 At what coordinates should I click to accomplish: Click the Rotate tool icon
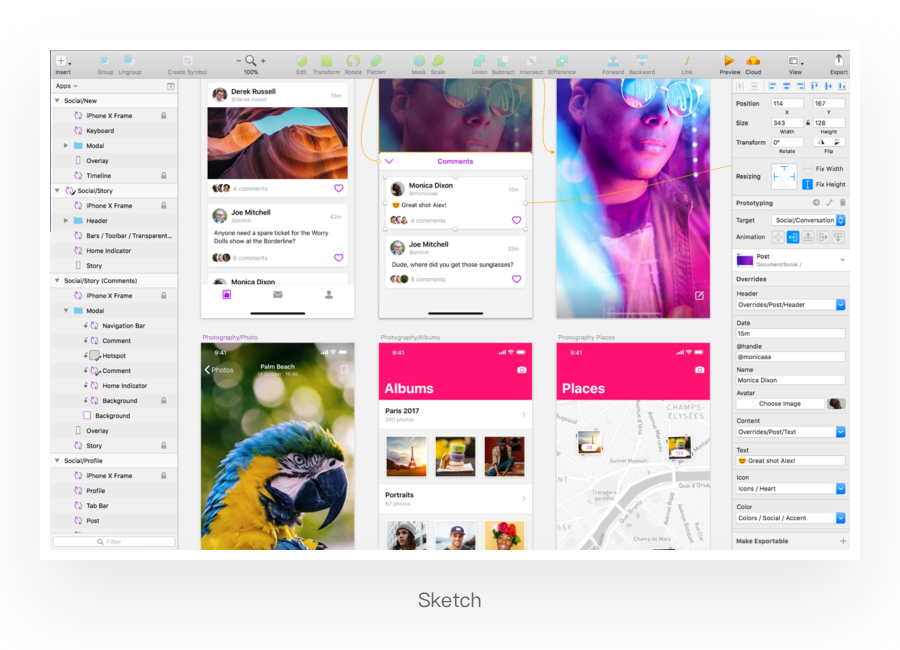click(353, 61)
